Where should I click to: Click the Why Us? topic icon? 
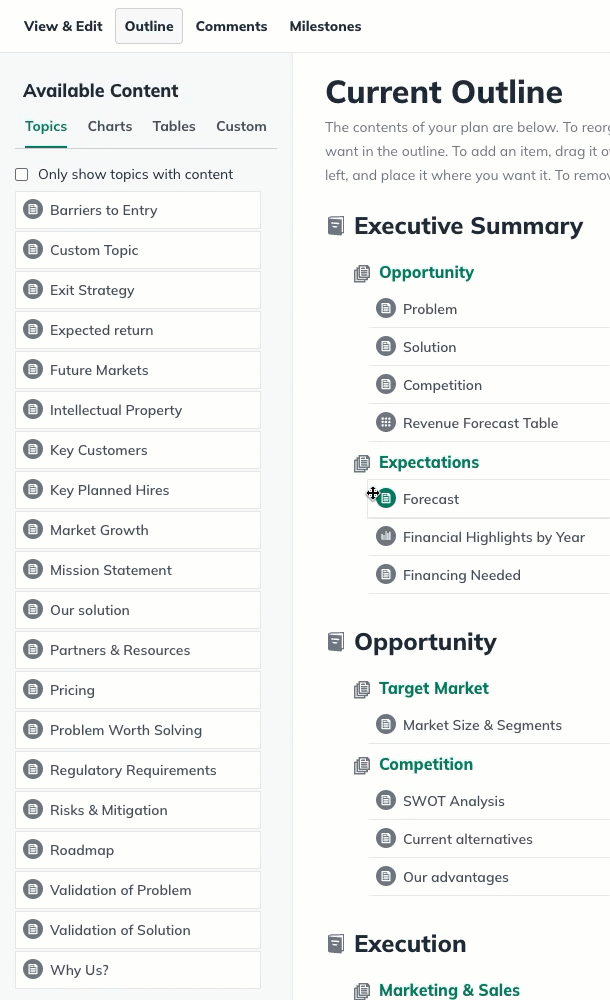[33, 969]
